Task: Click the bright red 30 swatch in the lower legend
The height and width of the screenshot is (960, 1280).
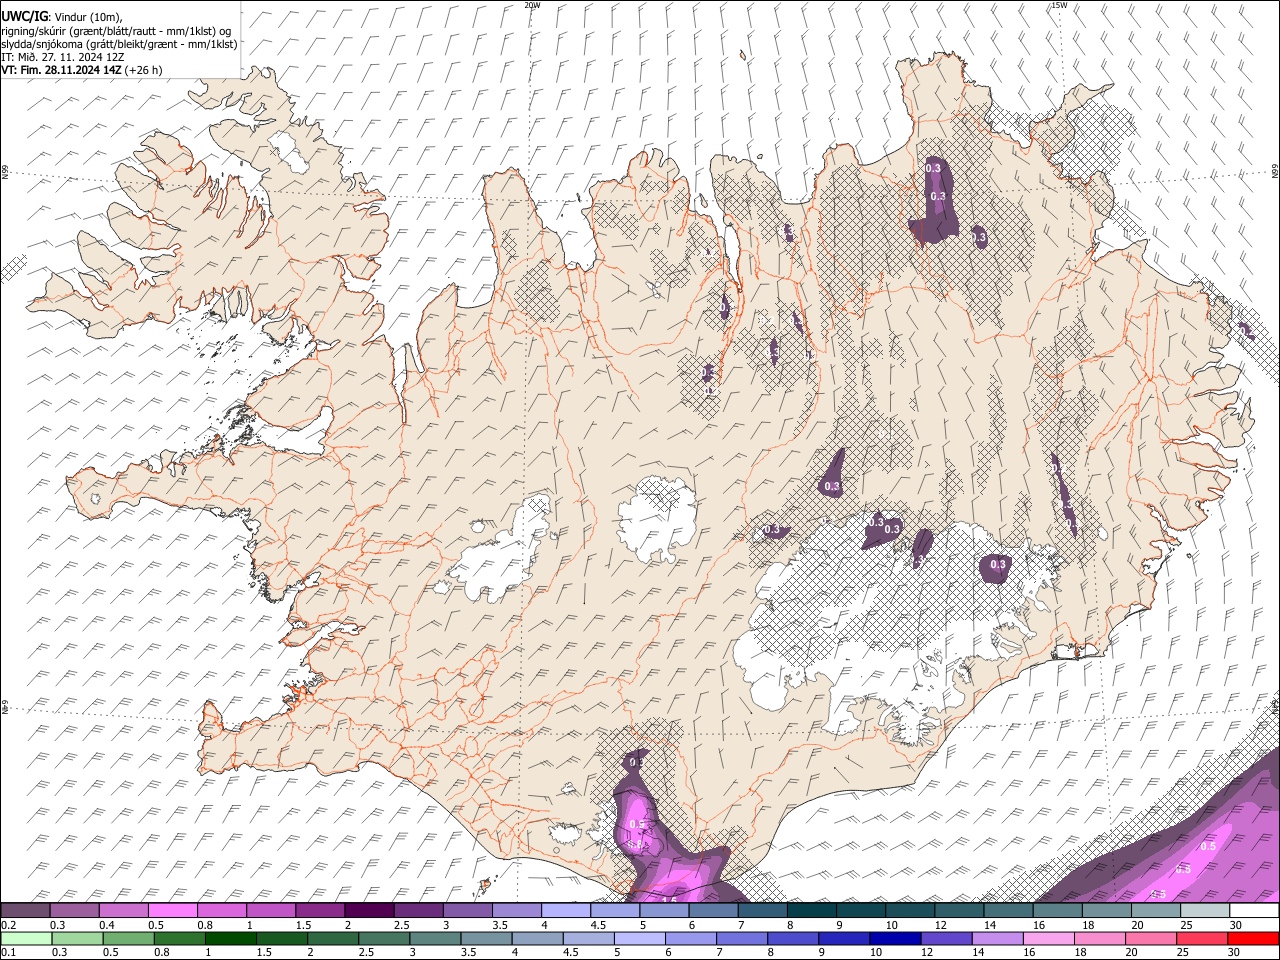Action: [x=1252, y=938]
